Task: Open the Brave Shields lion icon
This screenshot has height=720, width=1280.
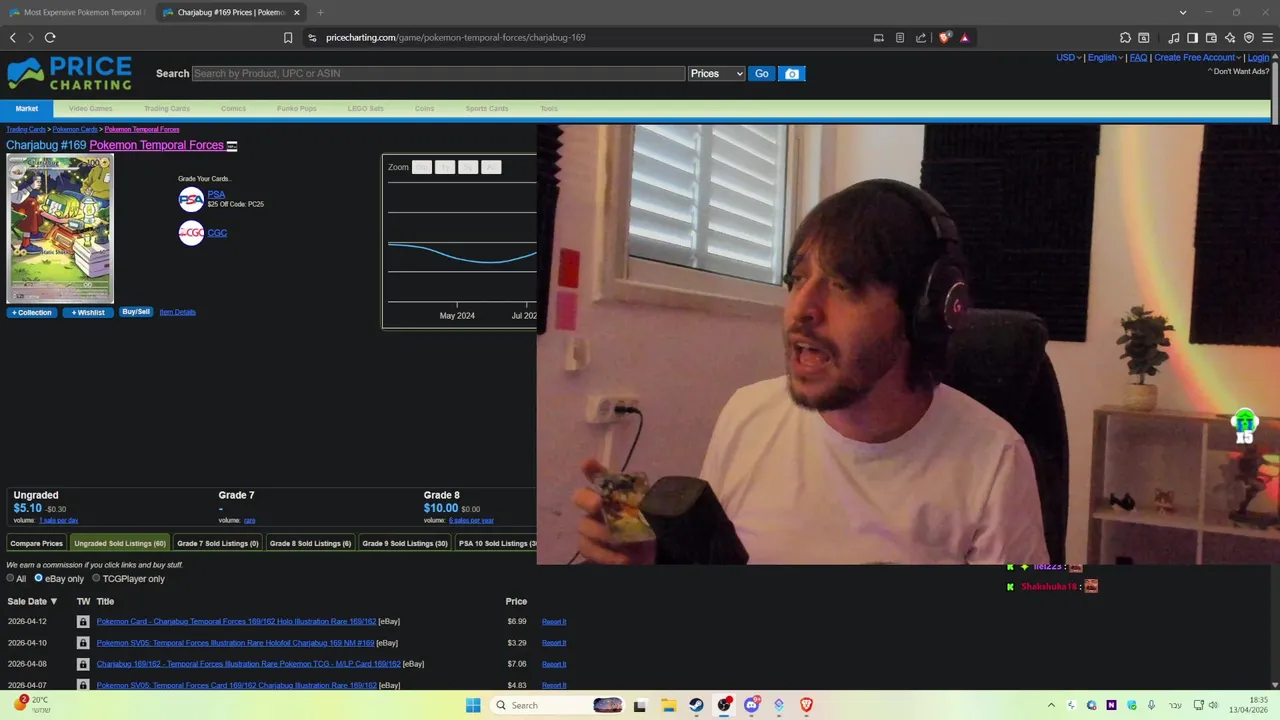Action: [945, 37]
